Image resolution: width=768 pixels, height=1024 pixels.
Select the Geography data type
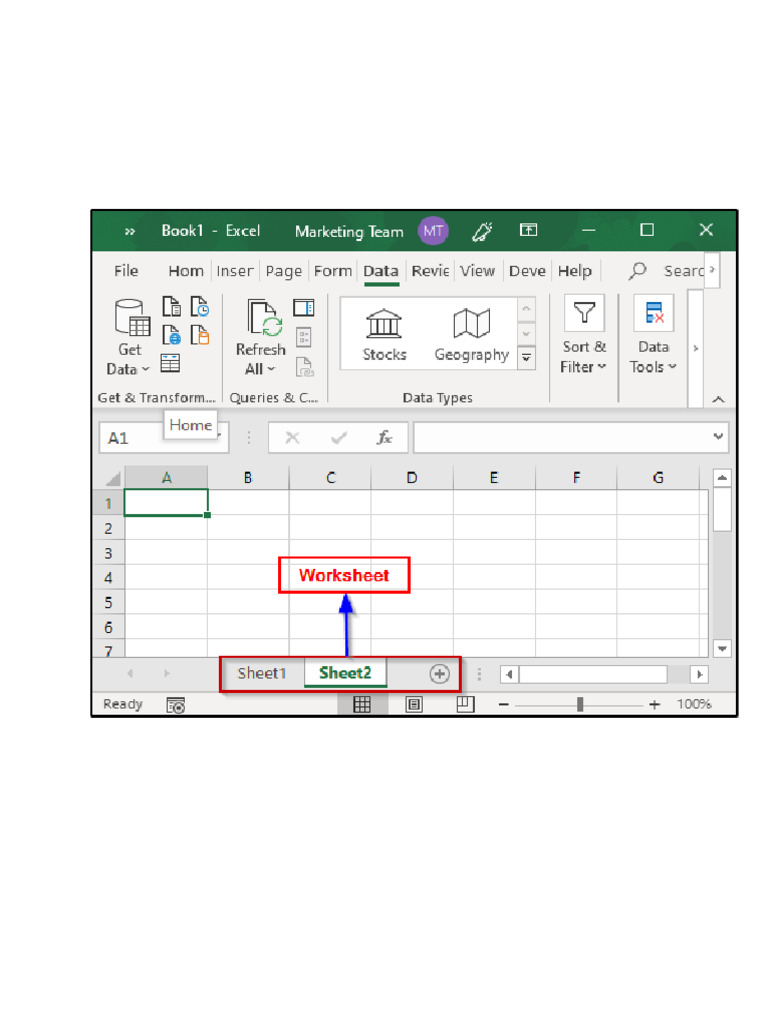[x=472, y=335]
